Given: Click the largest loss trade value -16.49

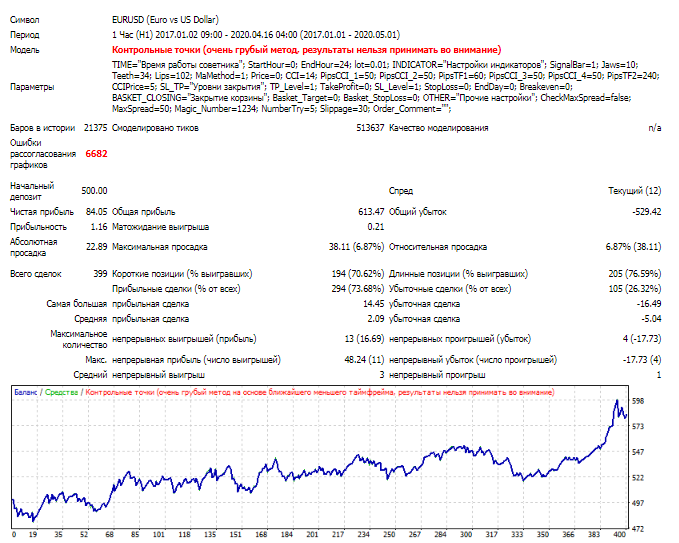Looking at the screenshot, I should coord(649,304).
